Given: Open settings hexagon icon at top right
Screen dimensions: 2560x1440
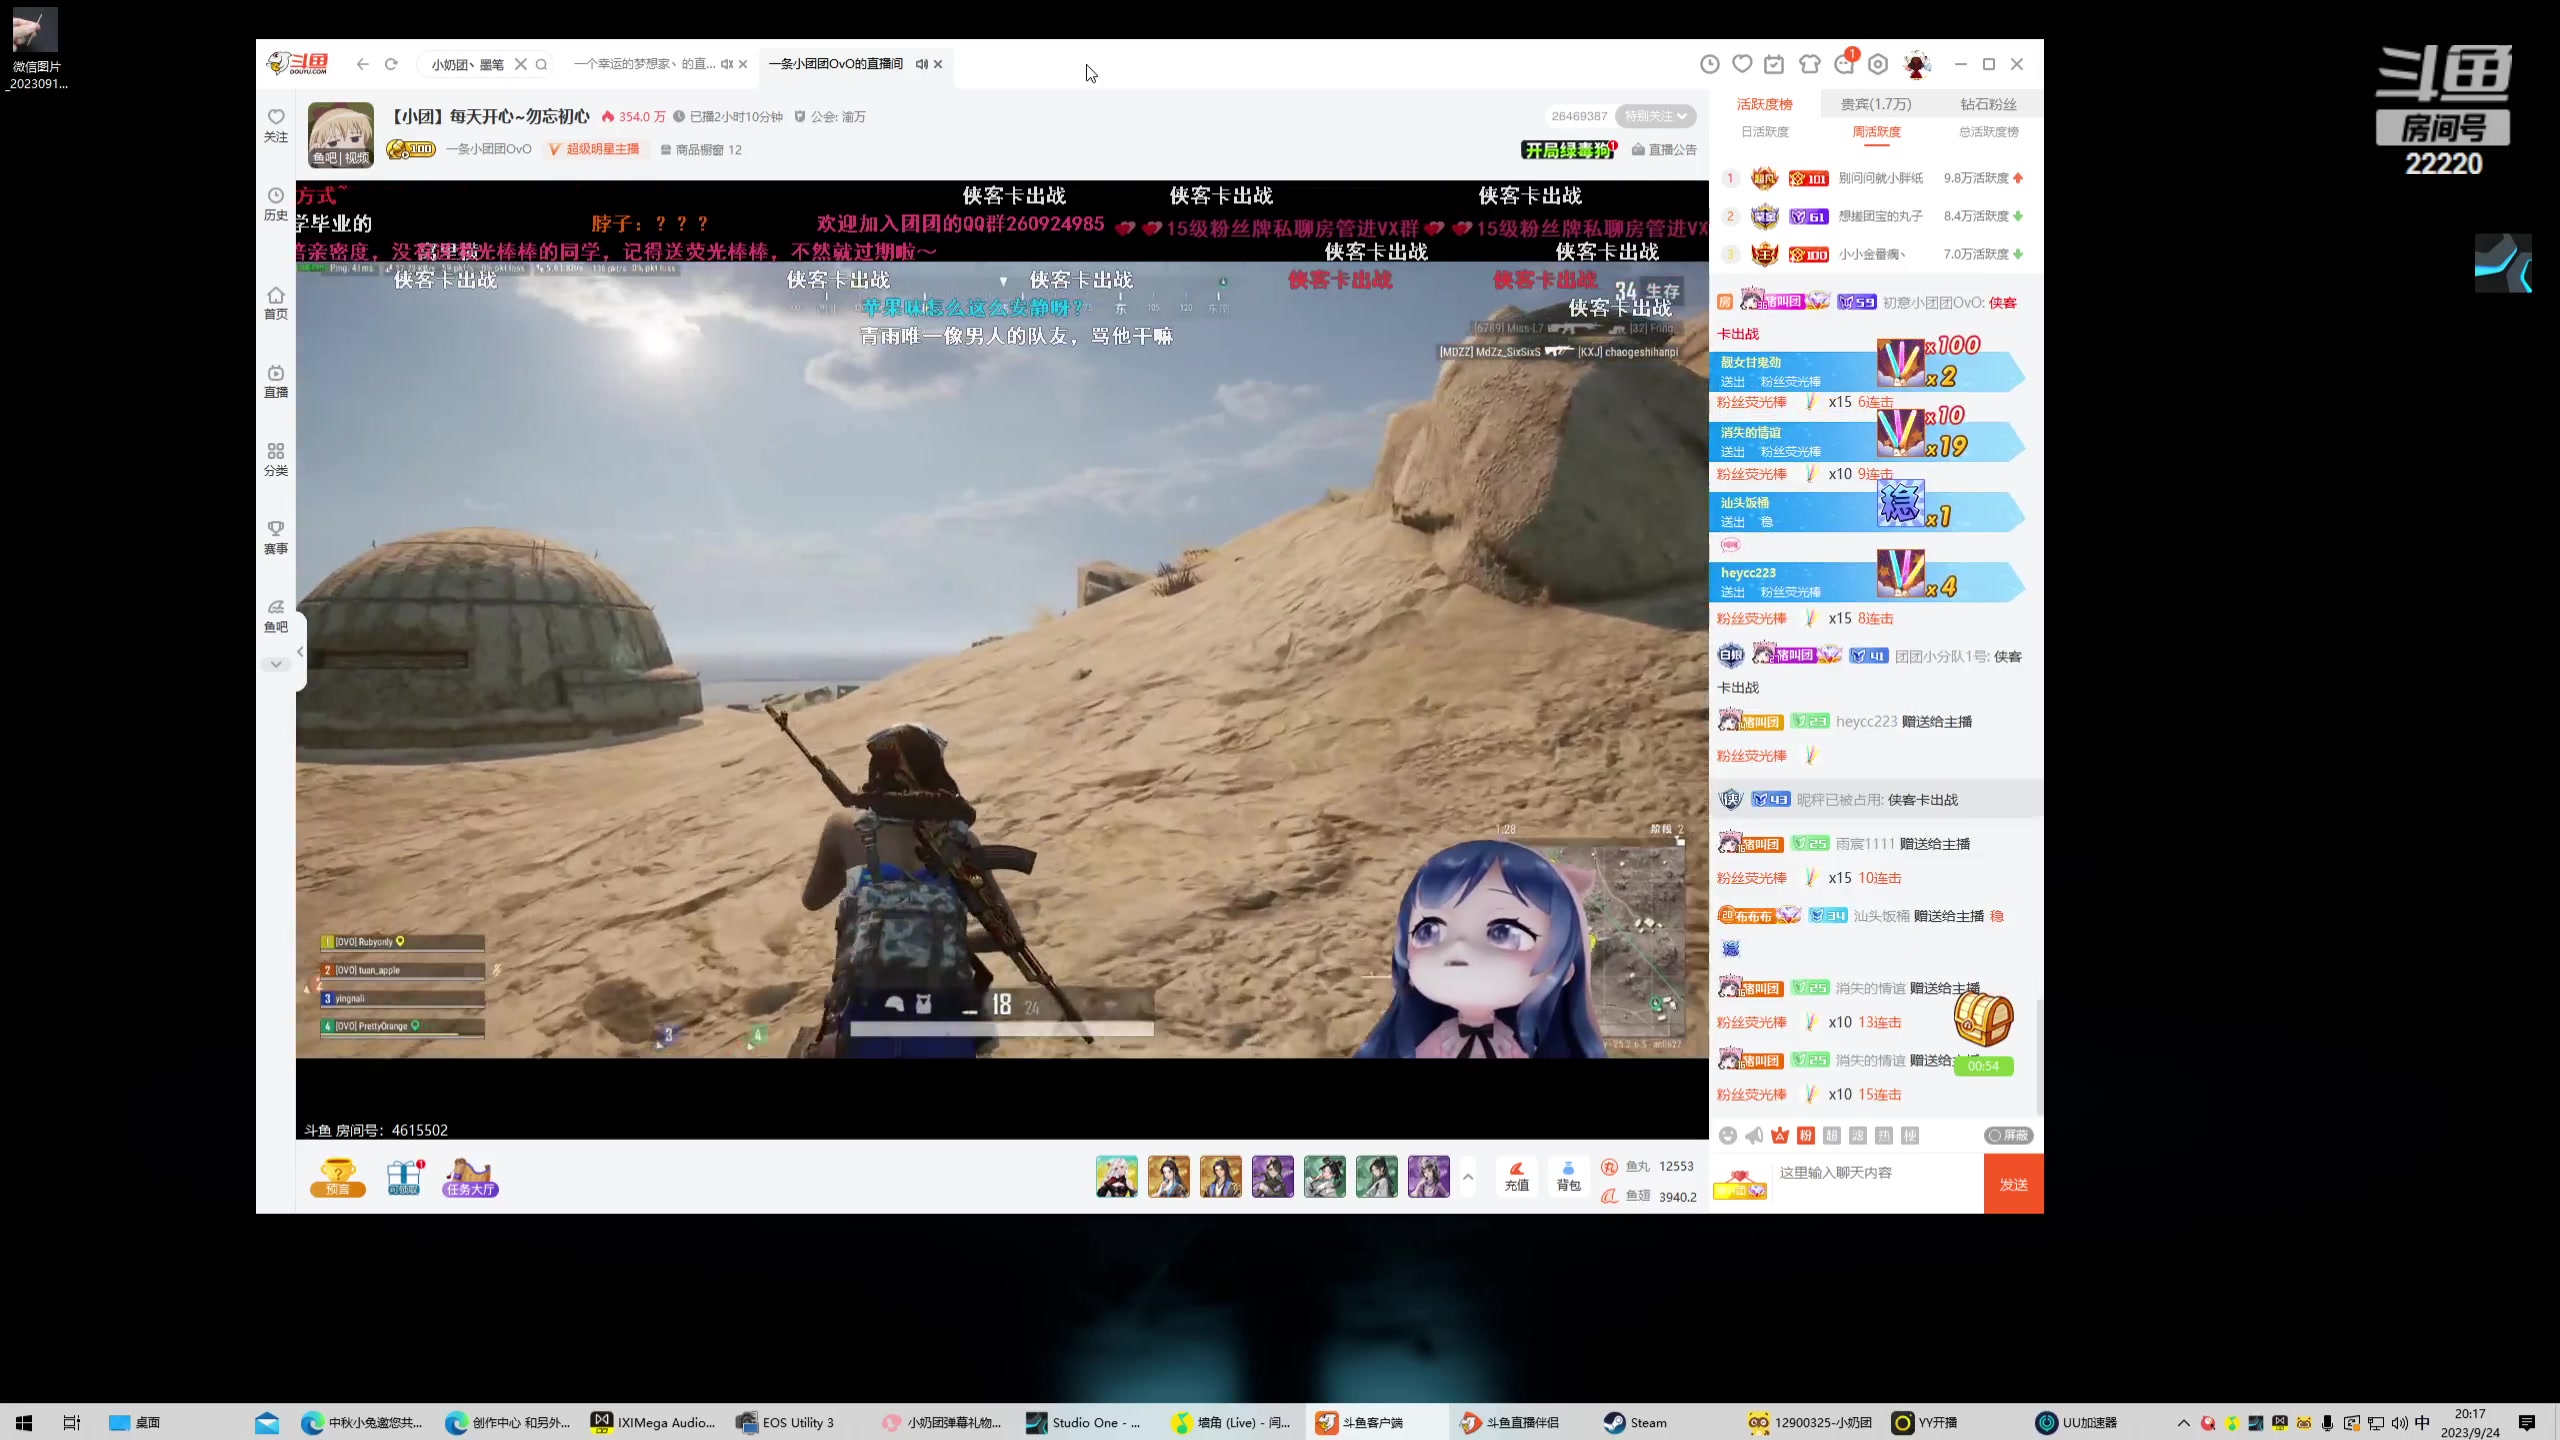Looking at the screenshot, I should [x=1878, y=64].
